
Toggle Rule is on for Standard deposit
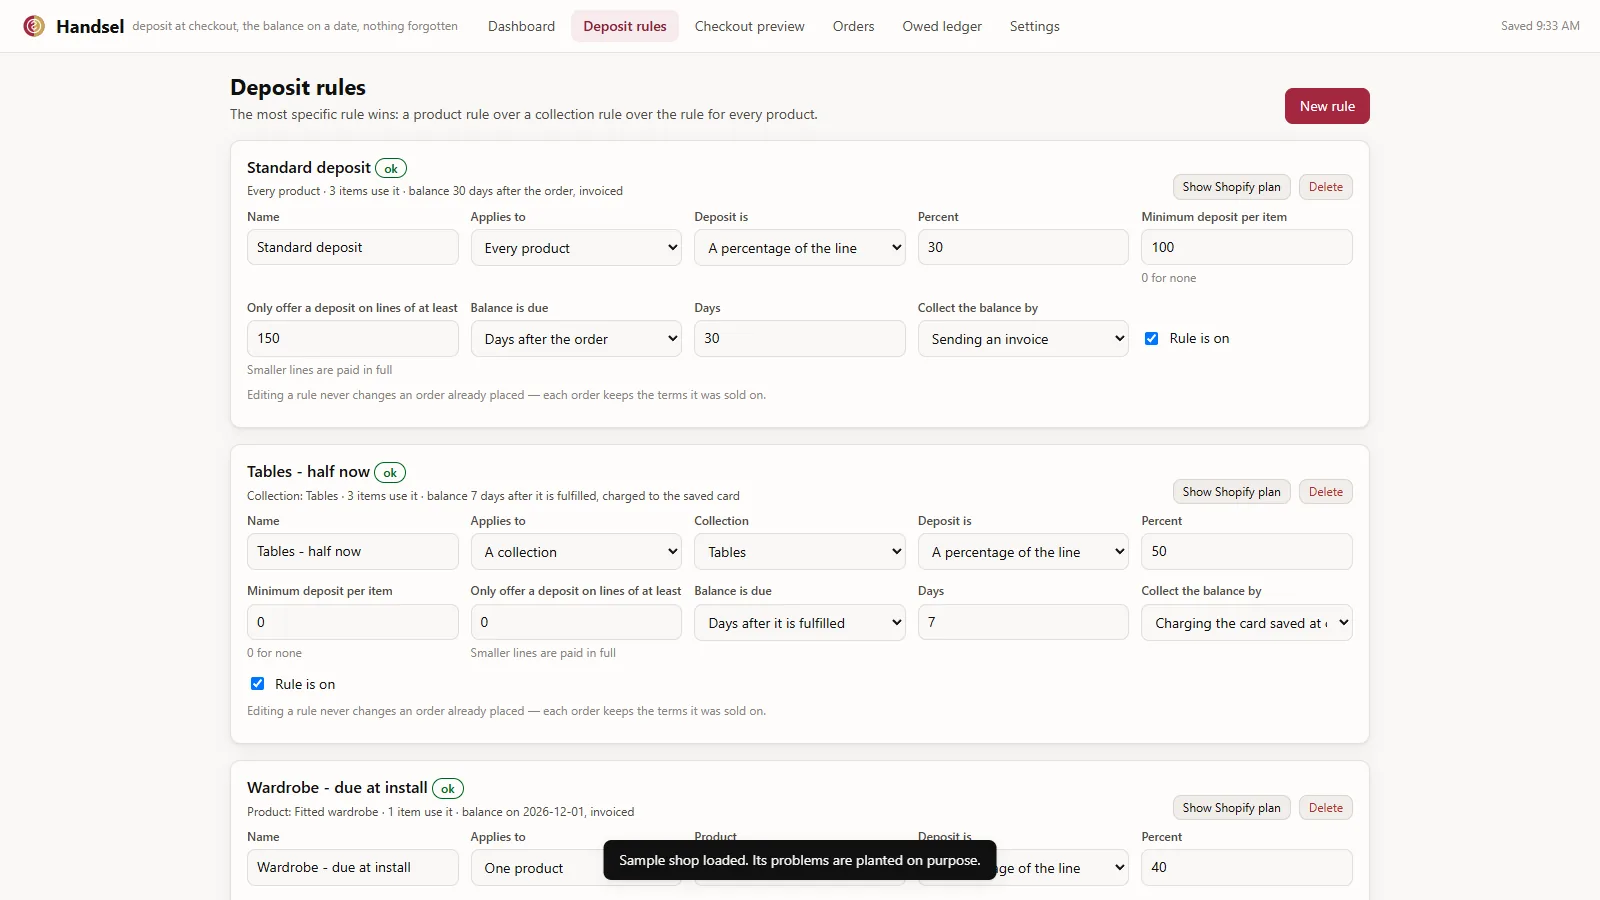click(x=1151, y=338)
